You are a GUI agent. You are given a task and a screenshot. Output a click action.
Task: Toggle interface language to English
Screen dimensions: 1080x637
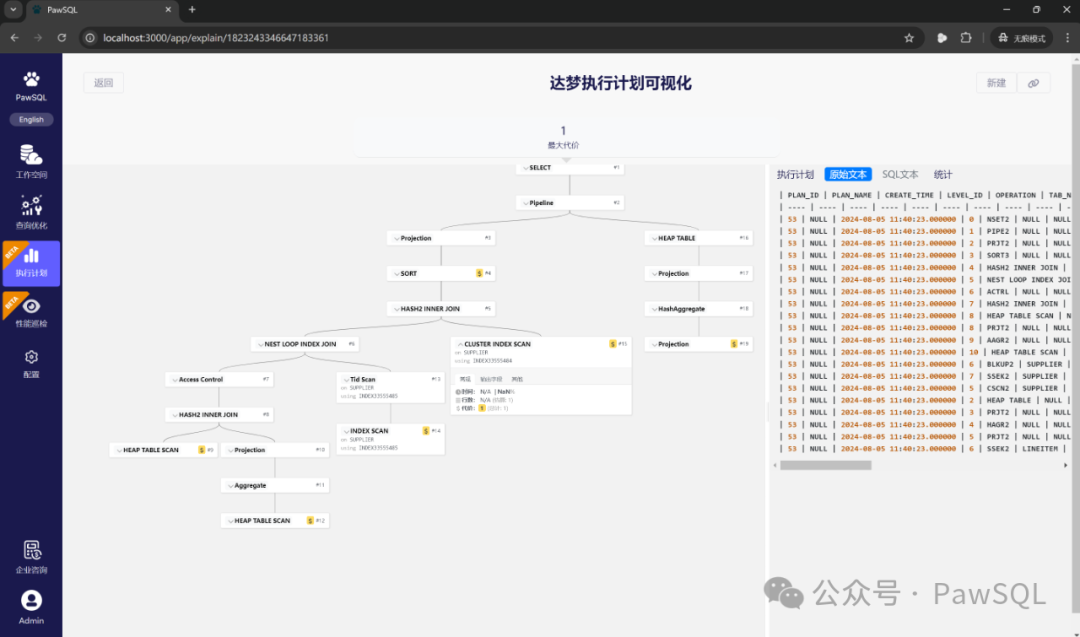point(31,119)
